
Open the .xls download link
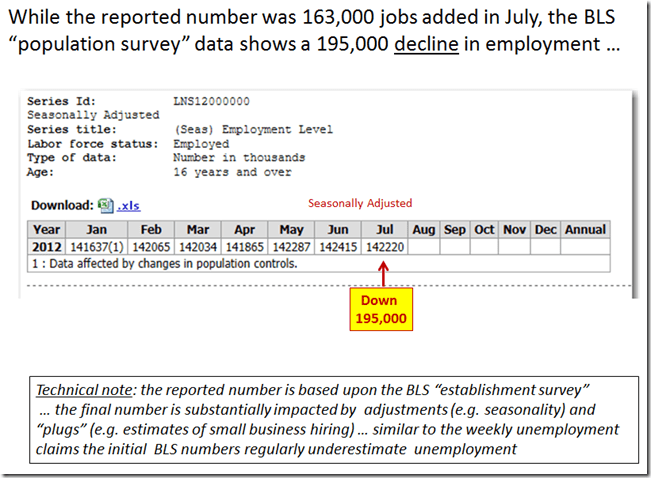128,206
